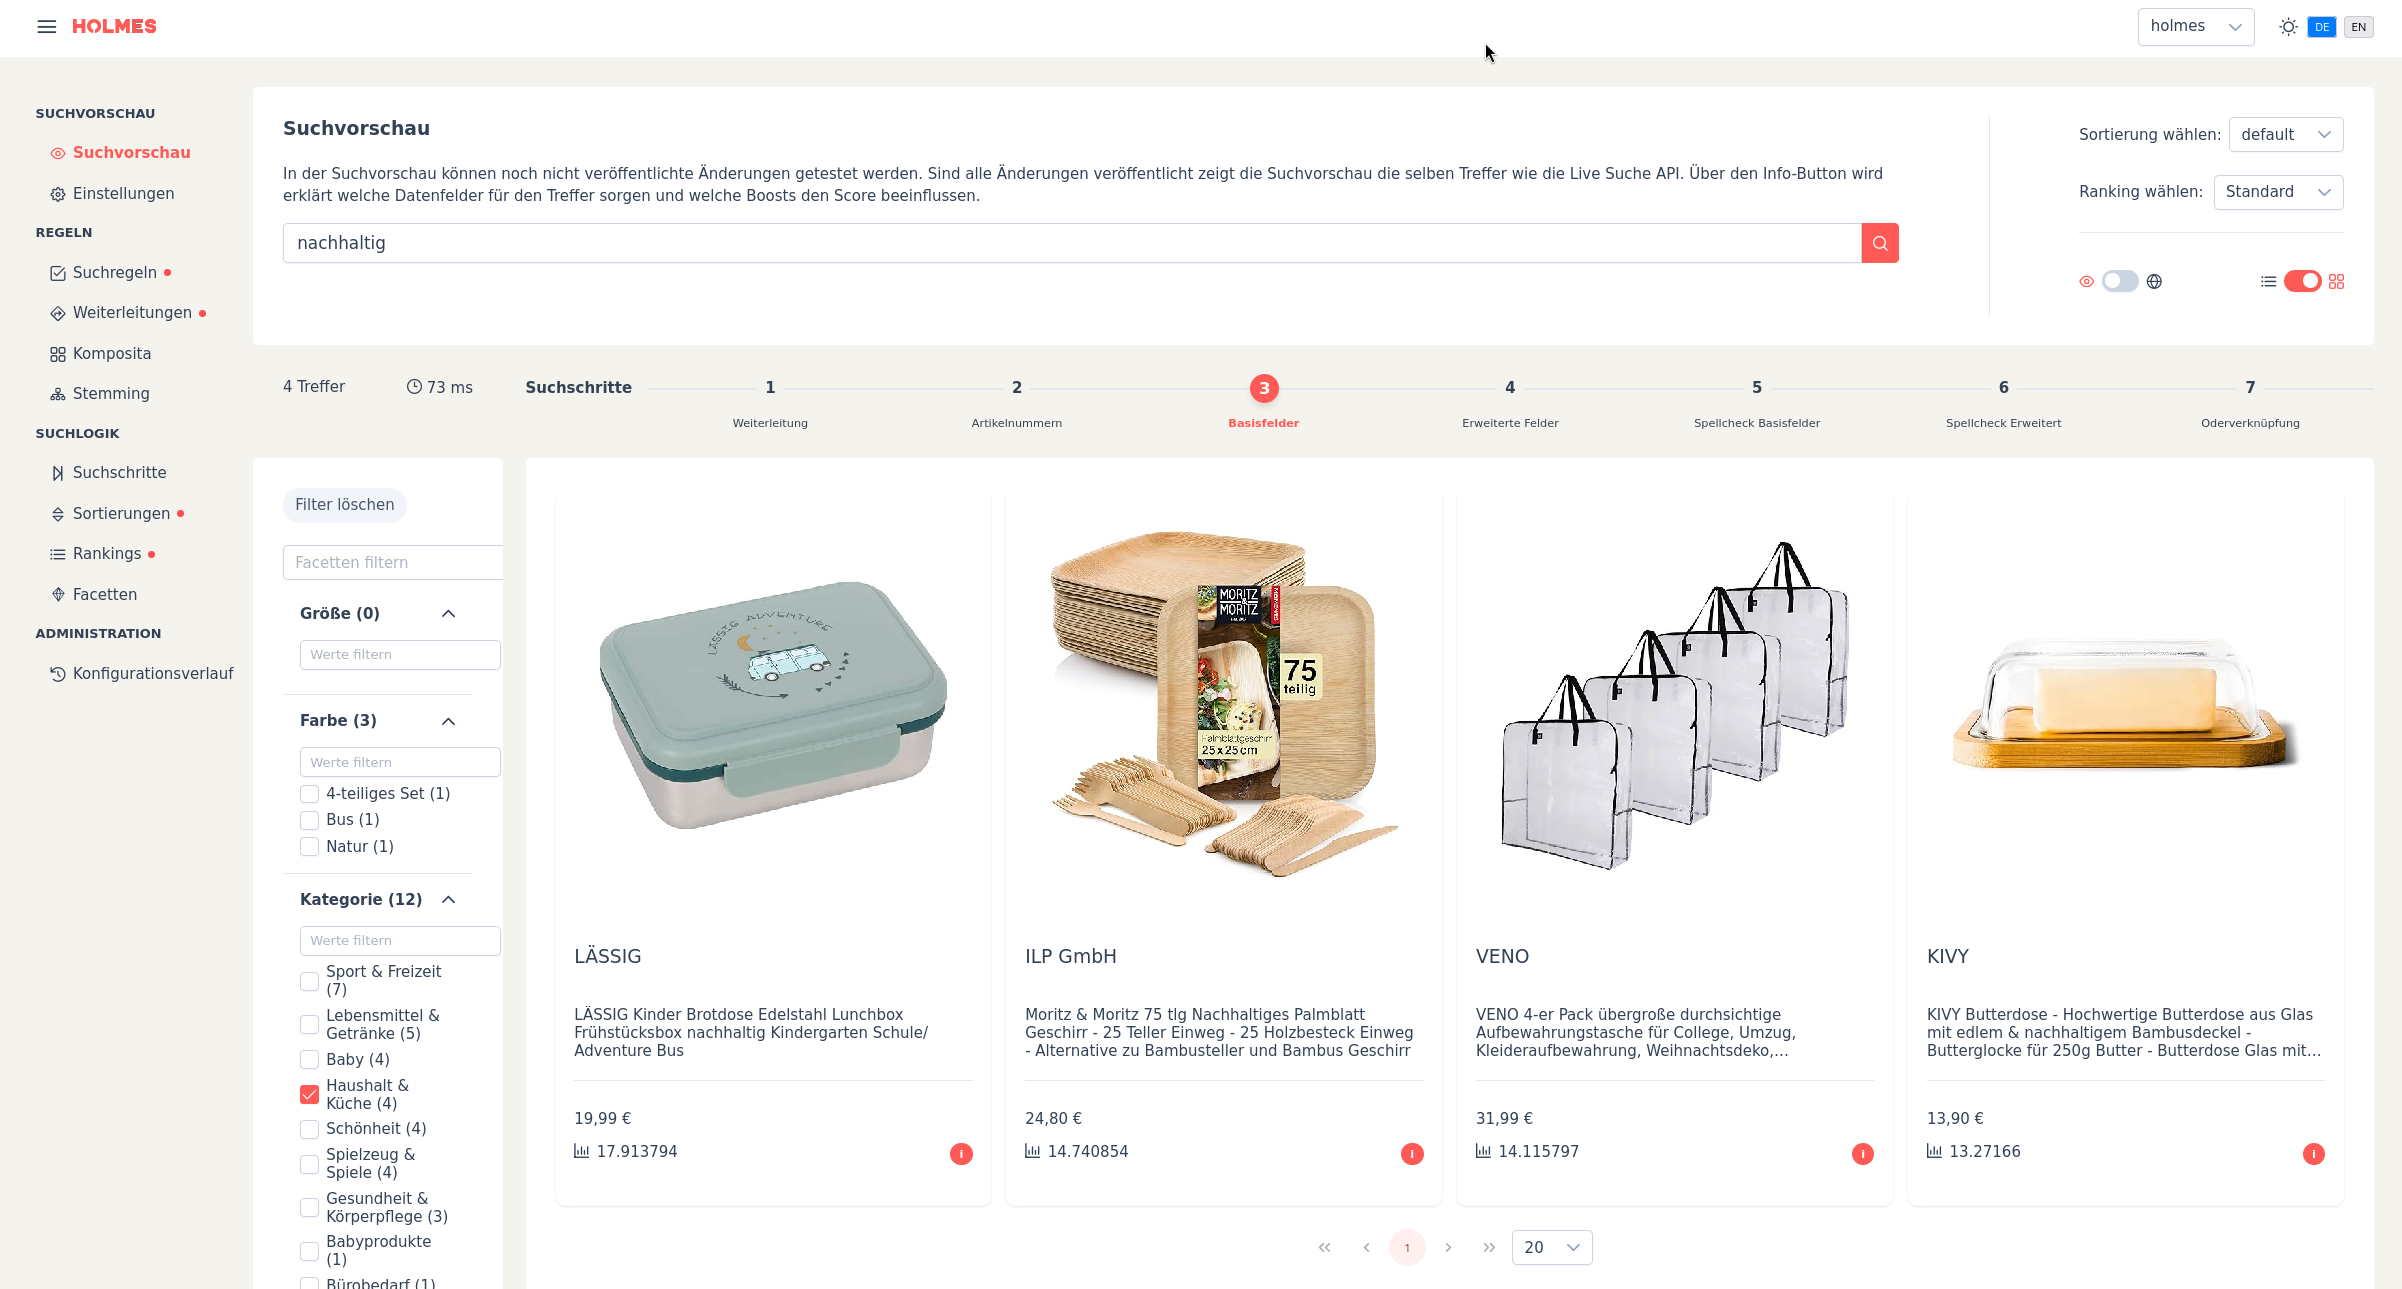Enable Sport & Freizeit category checkbox

[x=310, y=981]
